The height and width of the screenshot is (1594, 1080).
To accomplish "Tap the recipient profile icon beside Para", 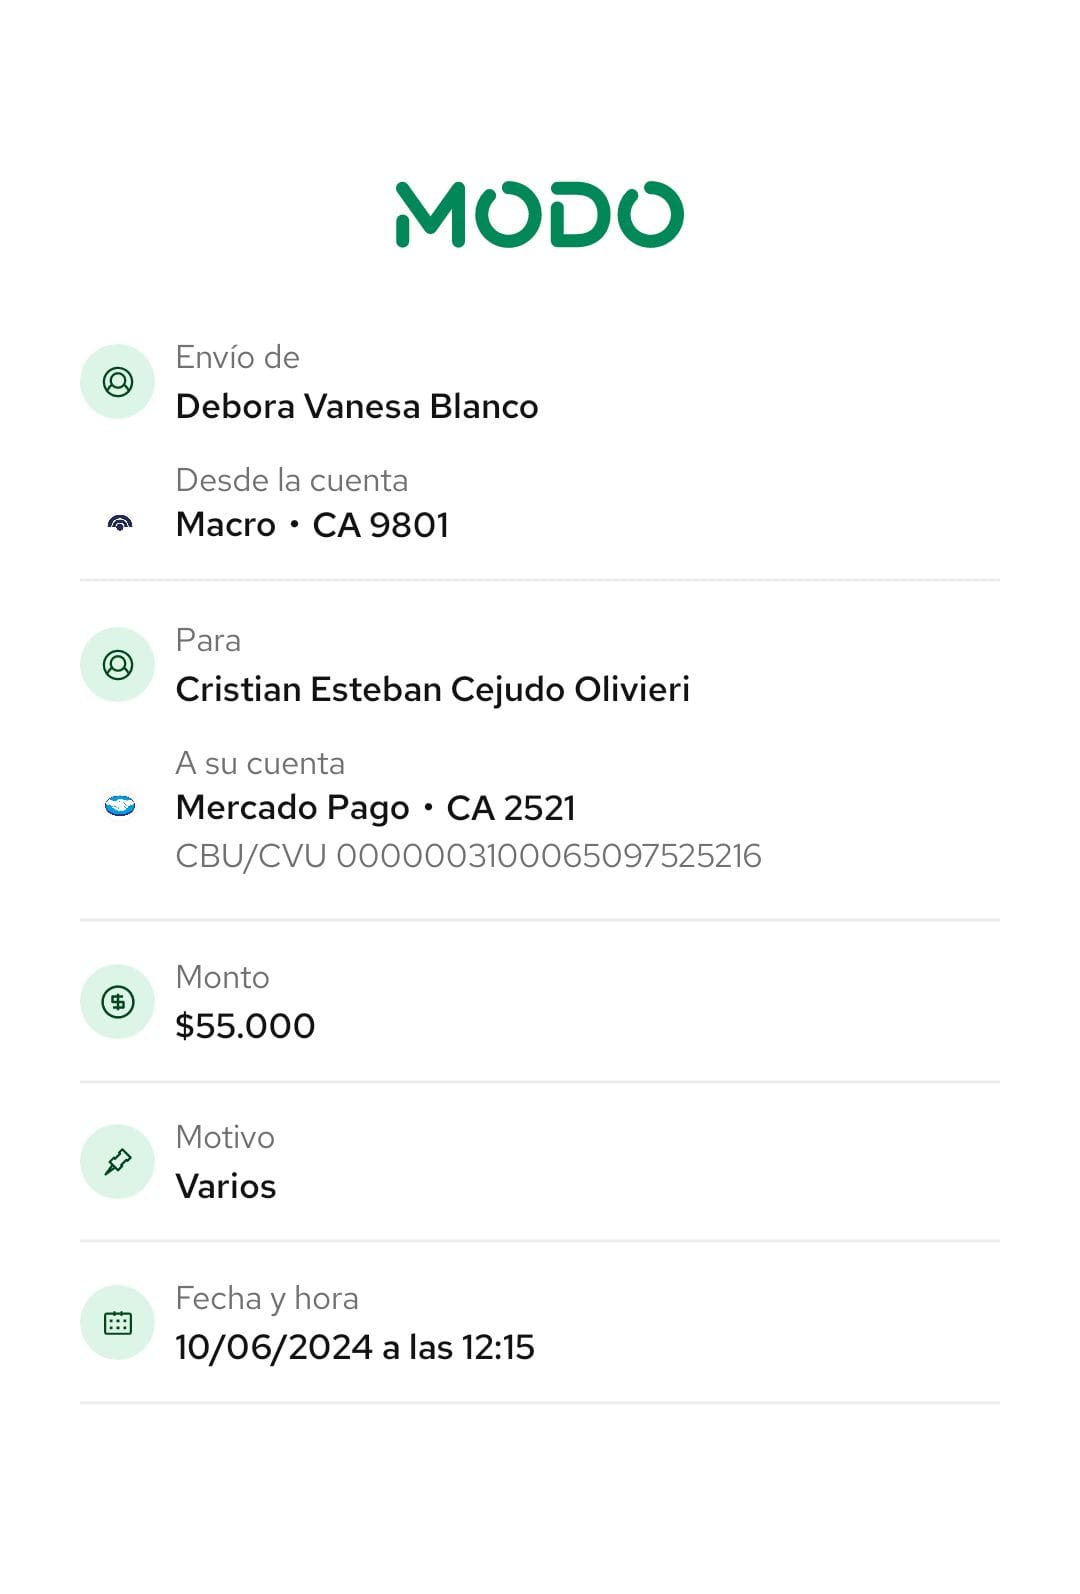I will (x=118, y=665).
